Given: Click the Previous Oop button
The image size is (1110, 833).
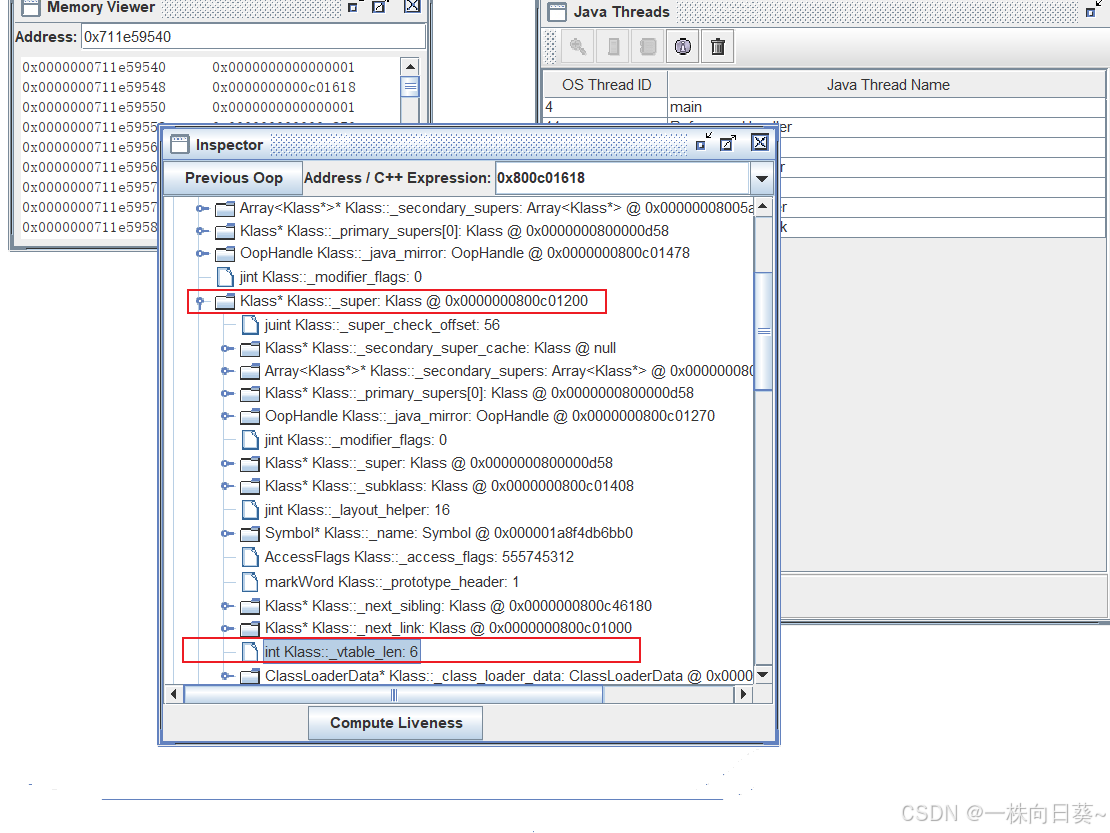Looking at the screenshot, I should point(234,178).
